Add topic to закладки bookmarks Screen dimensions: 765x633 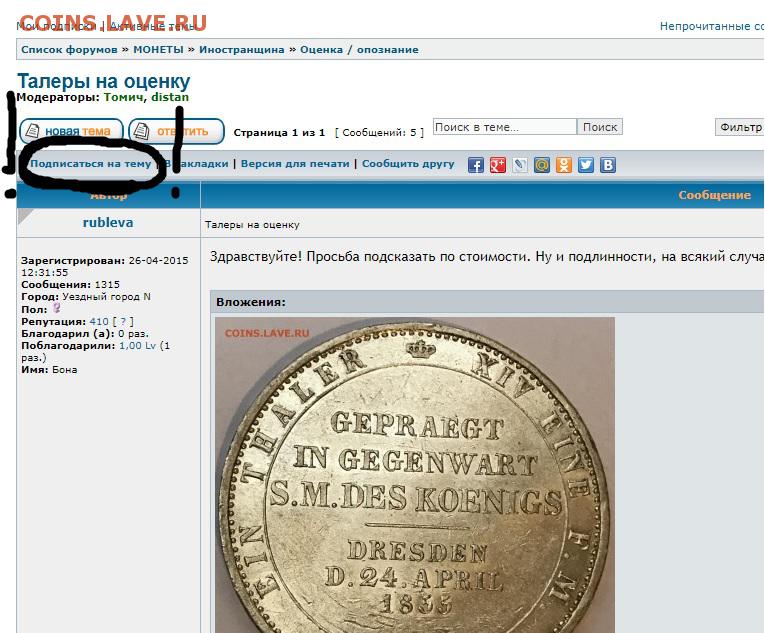pyautogui.click(x=197, y=164)
